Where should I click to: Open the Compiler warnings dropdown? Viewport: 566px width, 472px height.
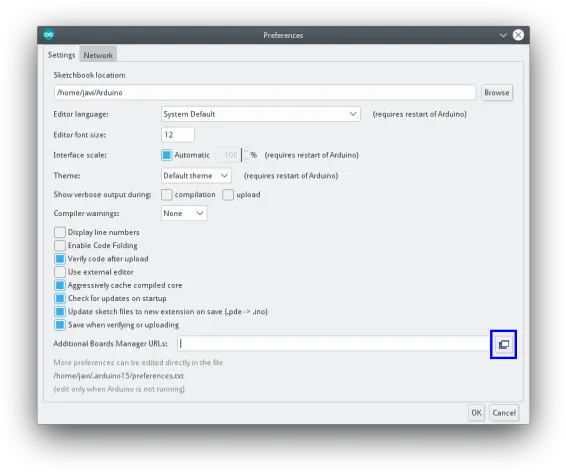184,213
